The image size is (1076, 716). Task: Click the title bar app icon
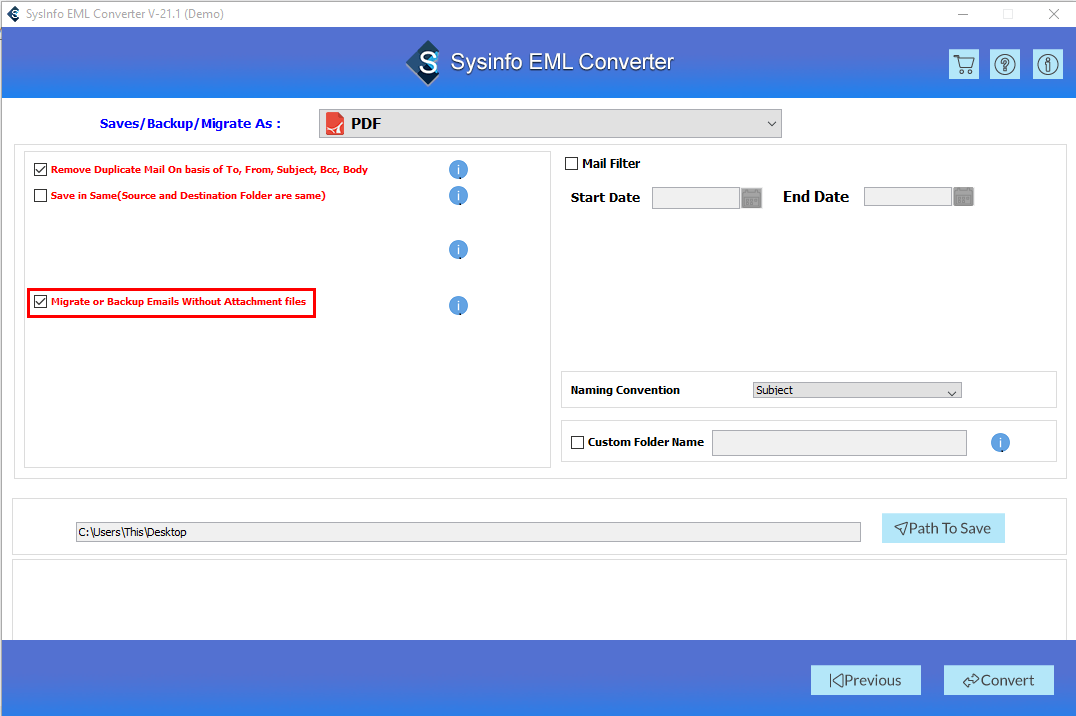[13, 14]
